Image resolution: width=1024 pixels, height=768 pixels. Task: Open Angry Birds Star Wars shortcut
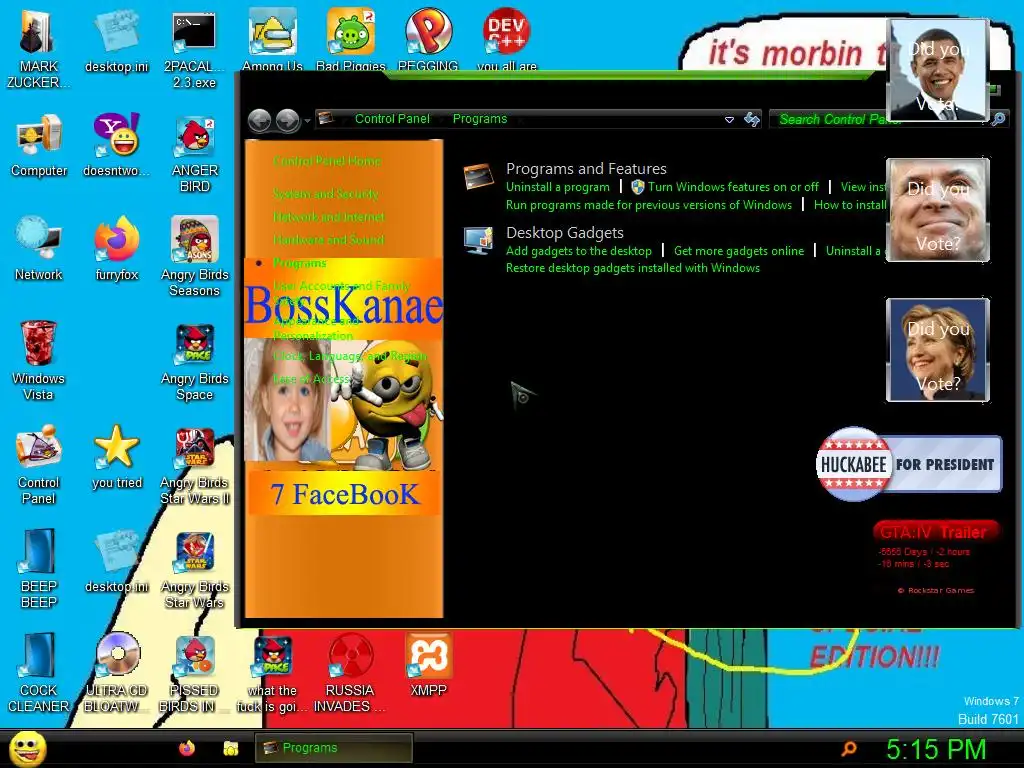click(x=195, y=569)
